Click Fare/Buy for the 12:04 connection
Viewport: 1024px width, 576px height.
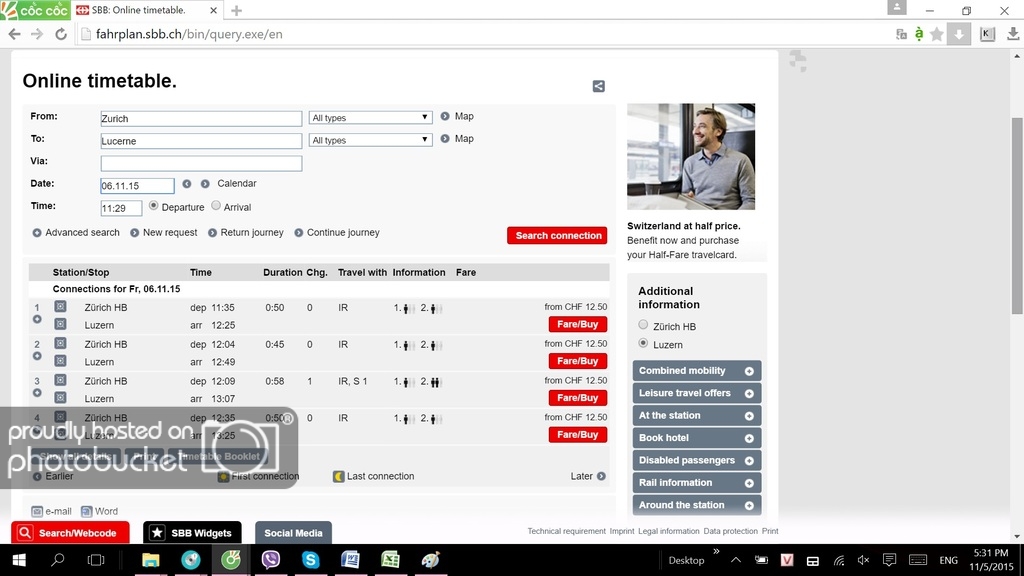577,360
